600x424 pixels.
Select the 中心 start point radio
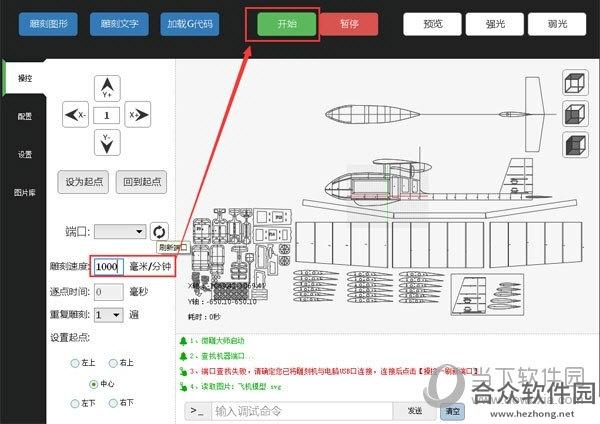(x=93, y=384)
